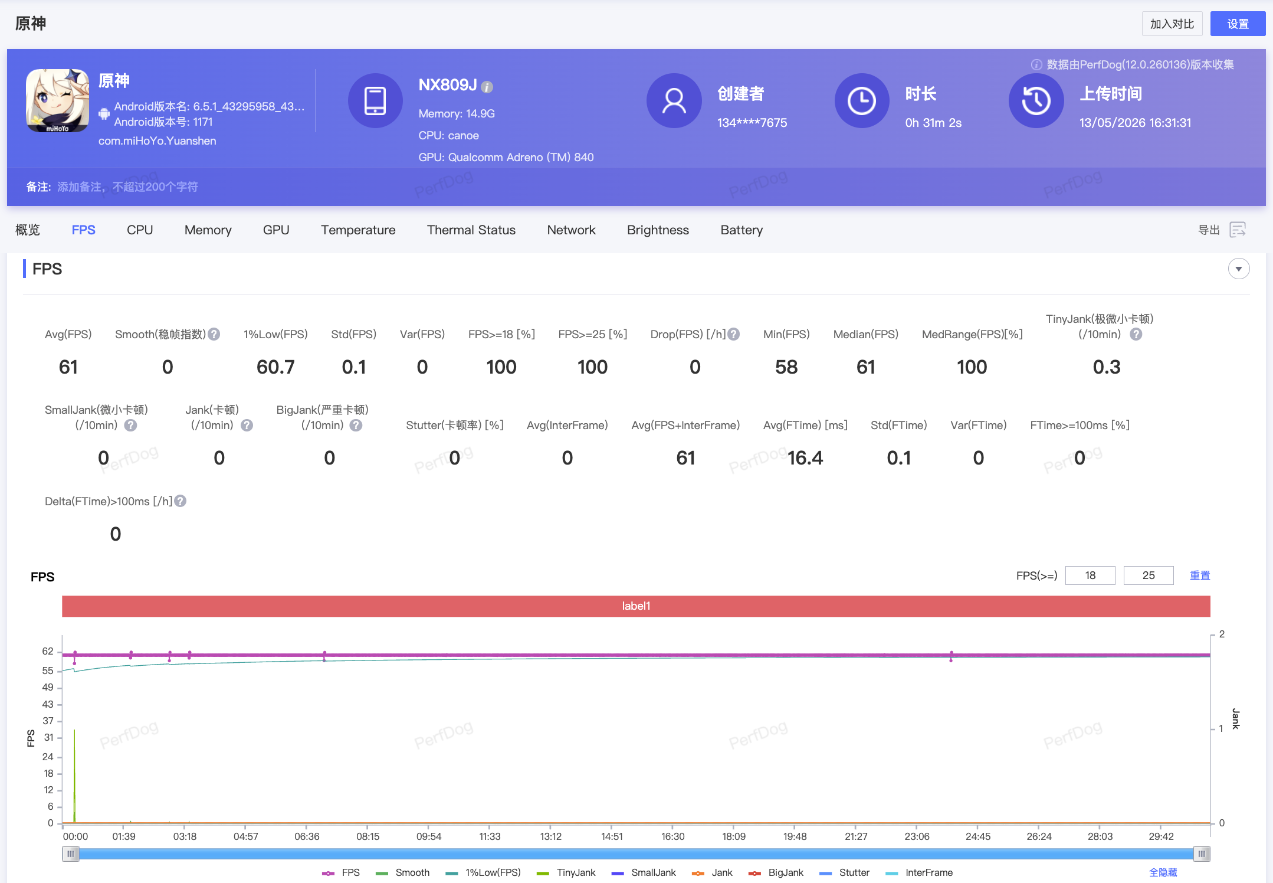
Task: Open help for TinyJank(极微小卡顿)
Action: pos(1136,334)
